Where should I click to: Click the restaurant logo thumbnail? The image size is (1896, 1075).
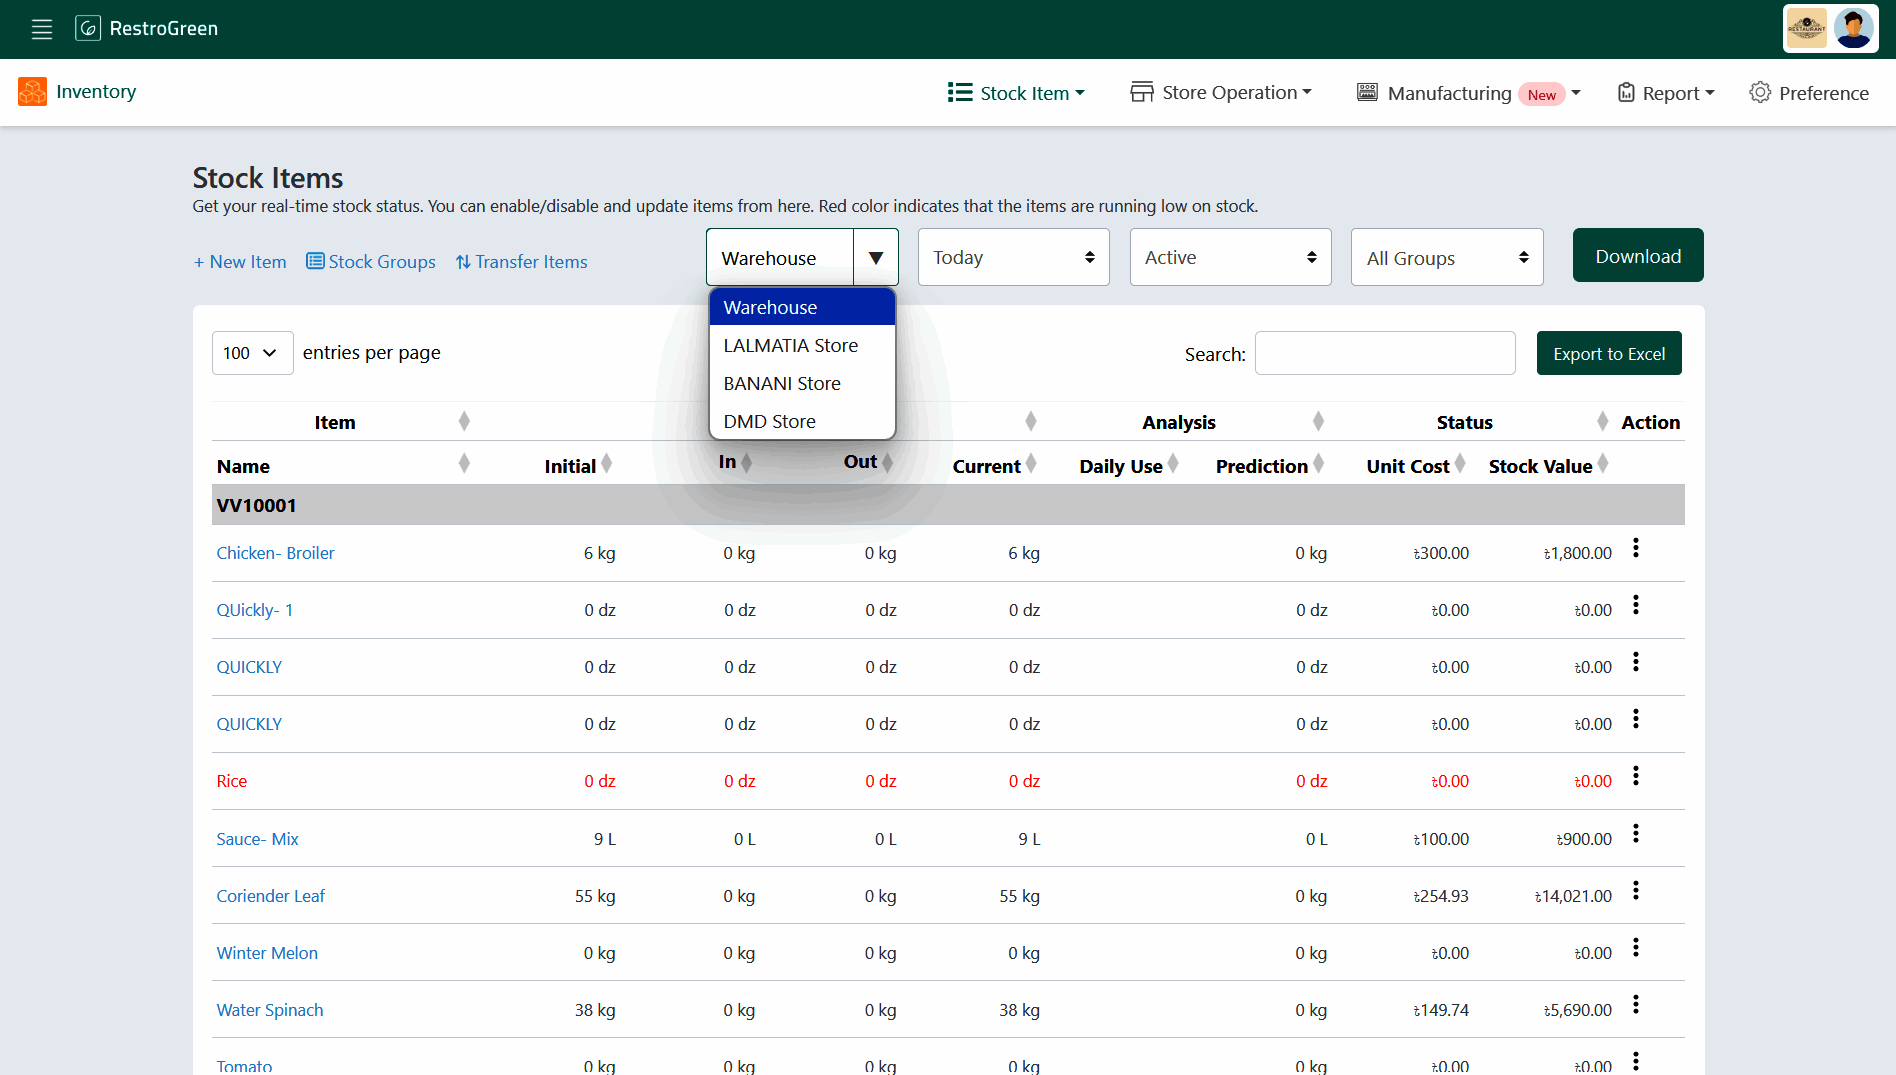pyautogui.click(x=1806, y=28)
